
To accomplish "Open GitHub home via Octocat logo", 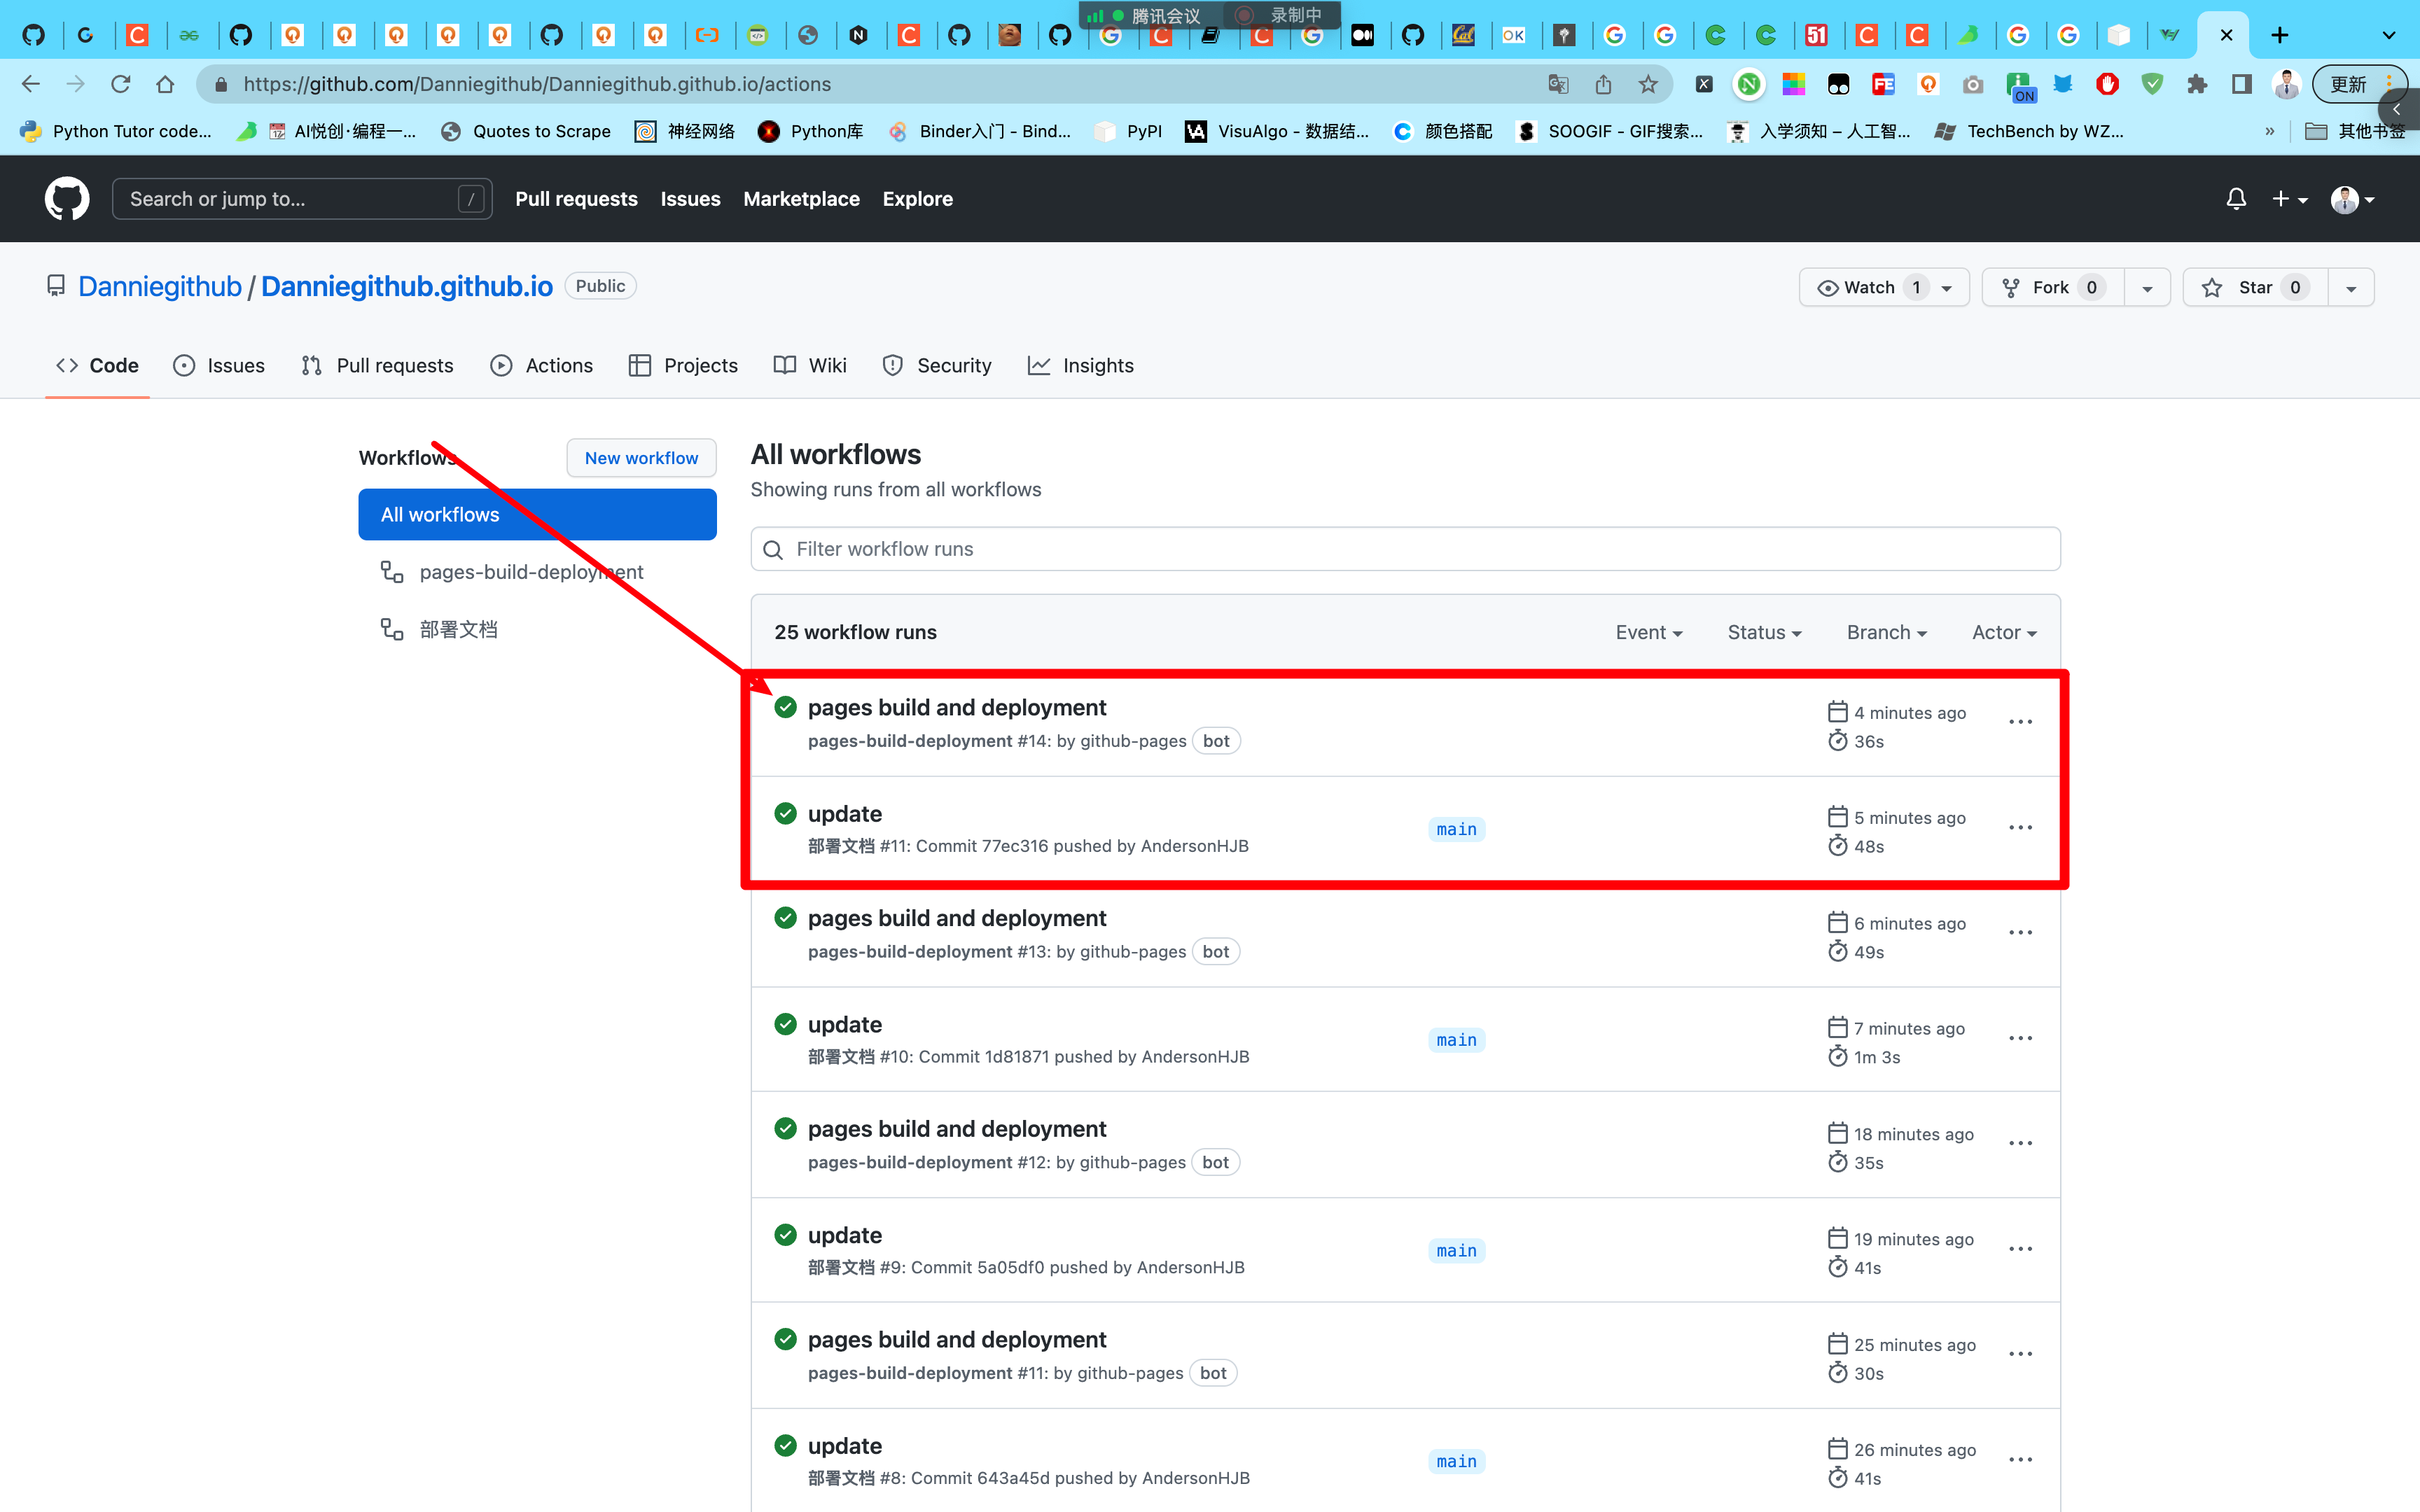I will click(x=67, y=199).
